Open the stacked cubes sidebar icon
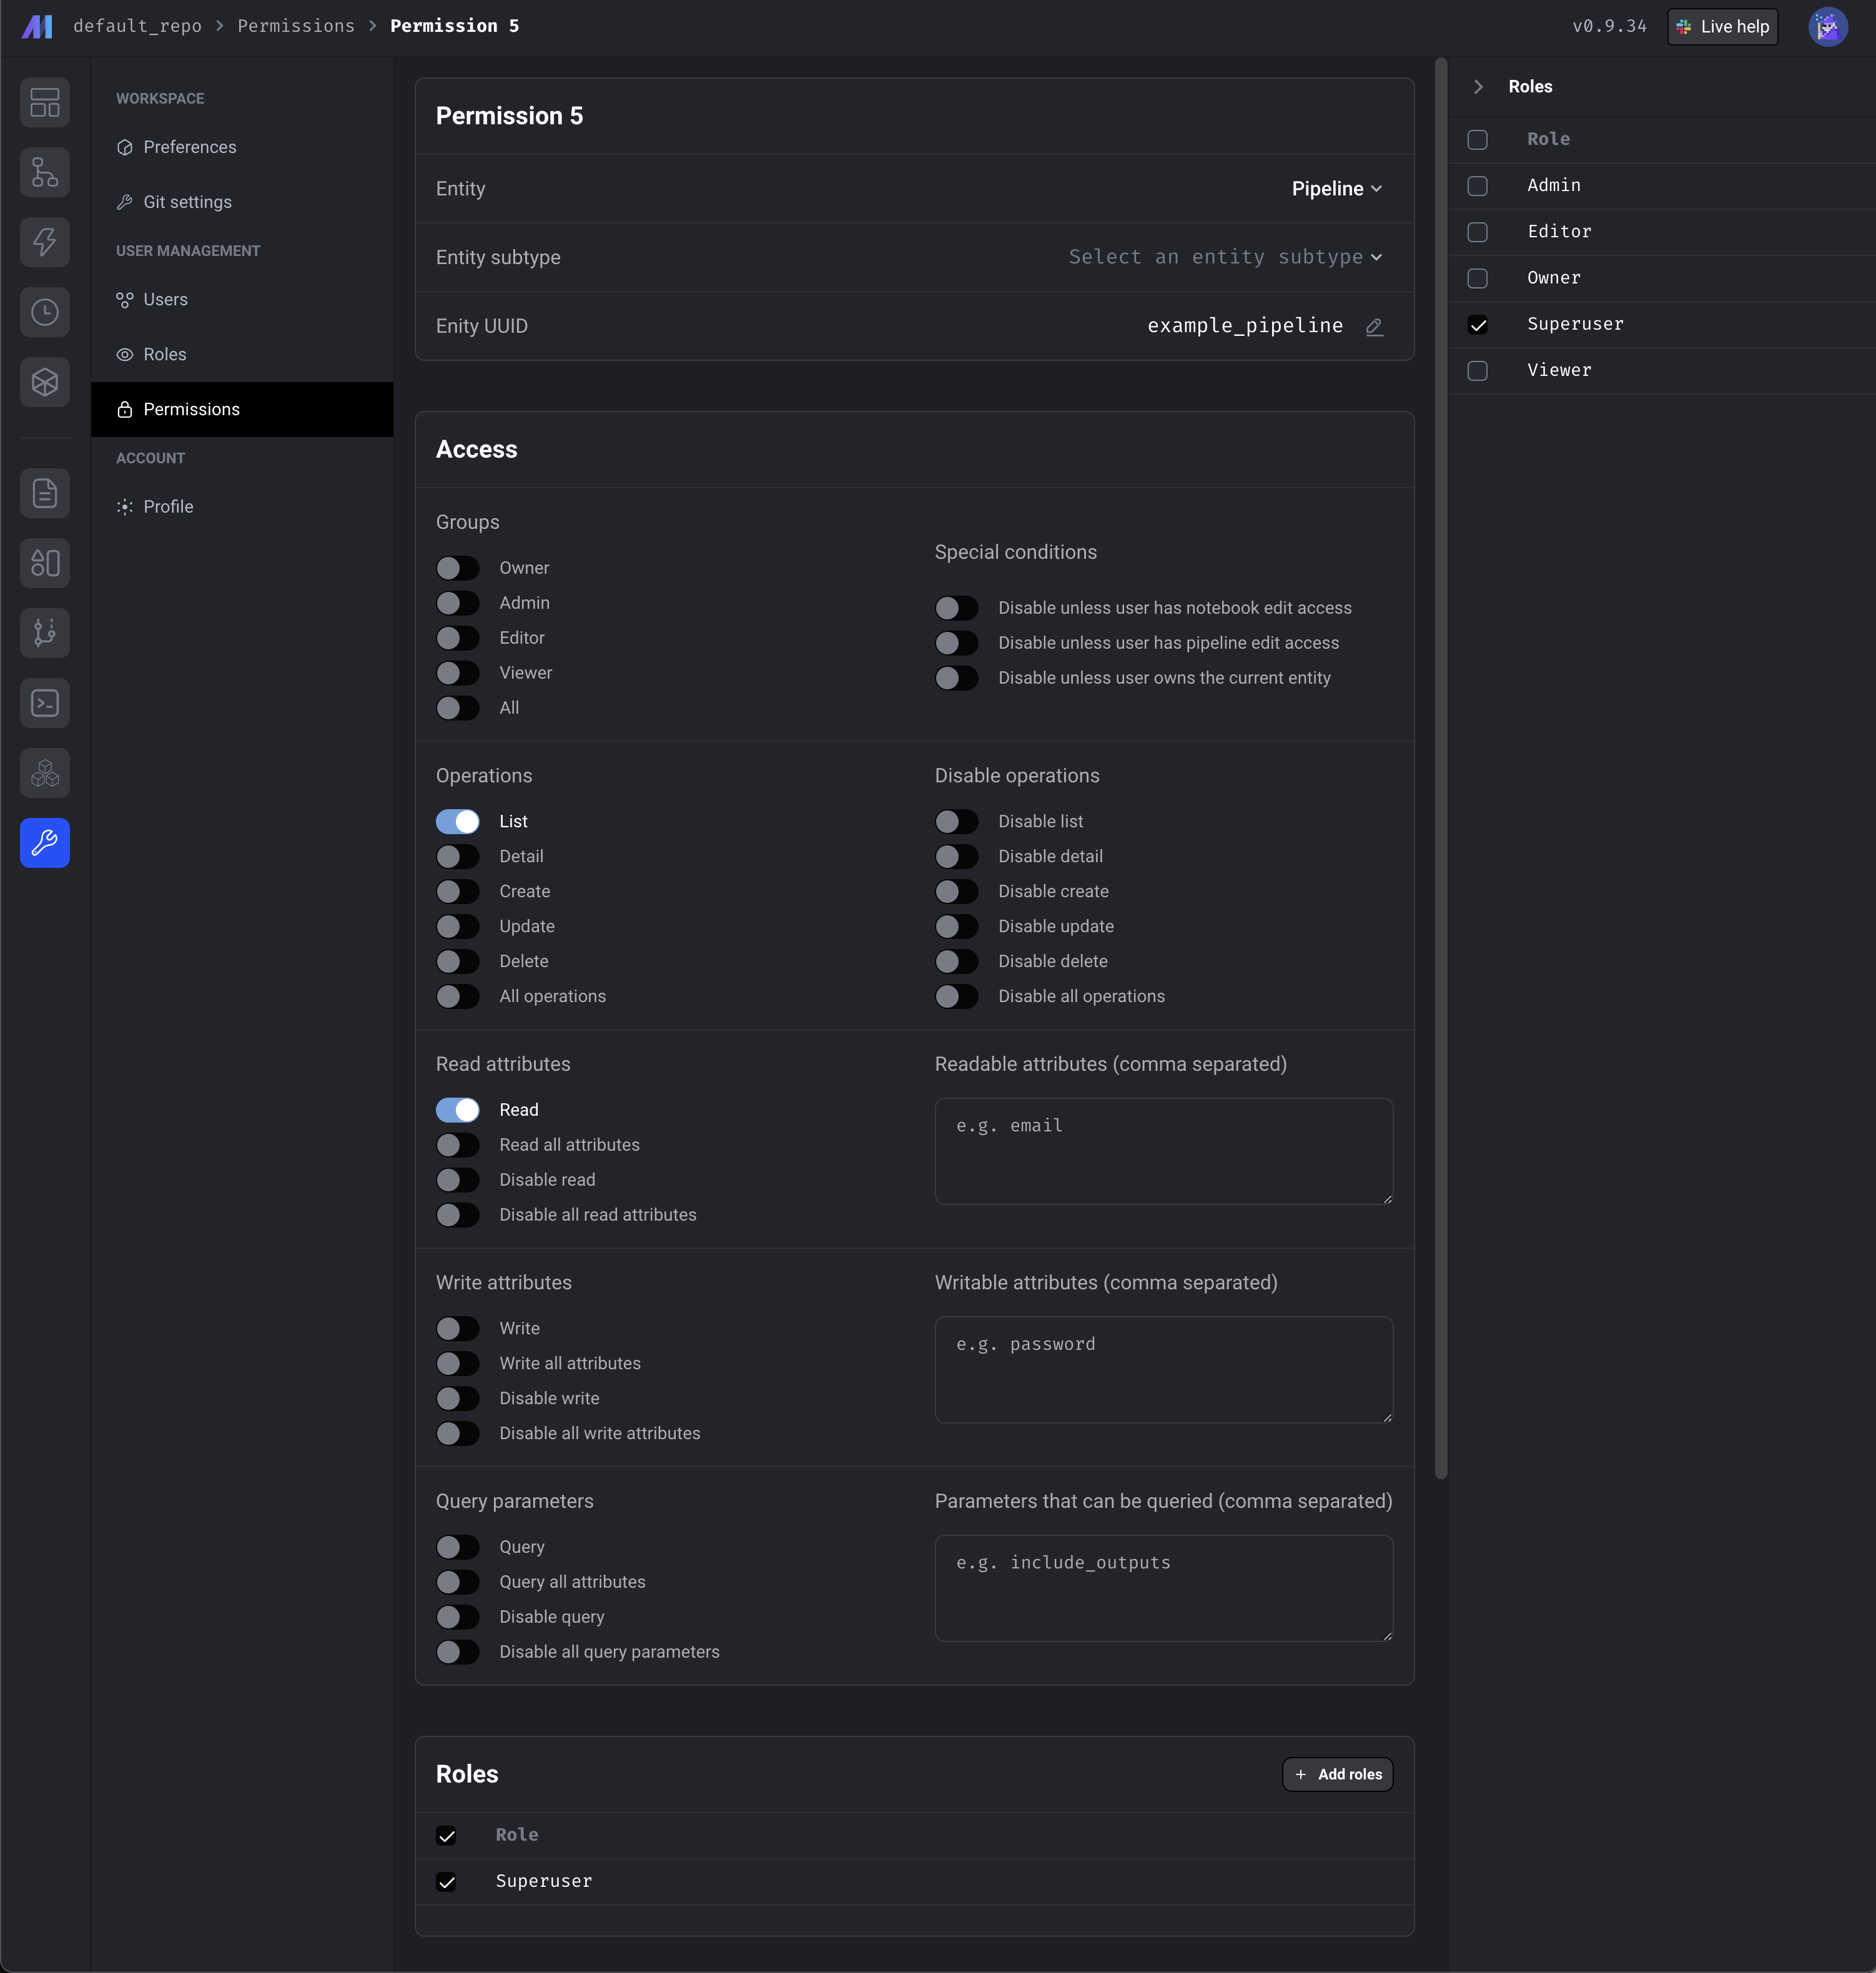The height and width of the screenshot is (1973, 1876). [45, 773]
